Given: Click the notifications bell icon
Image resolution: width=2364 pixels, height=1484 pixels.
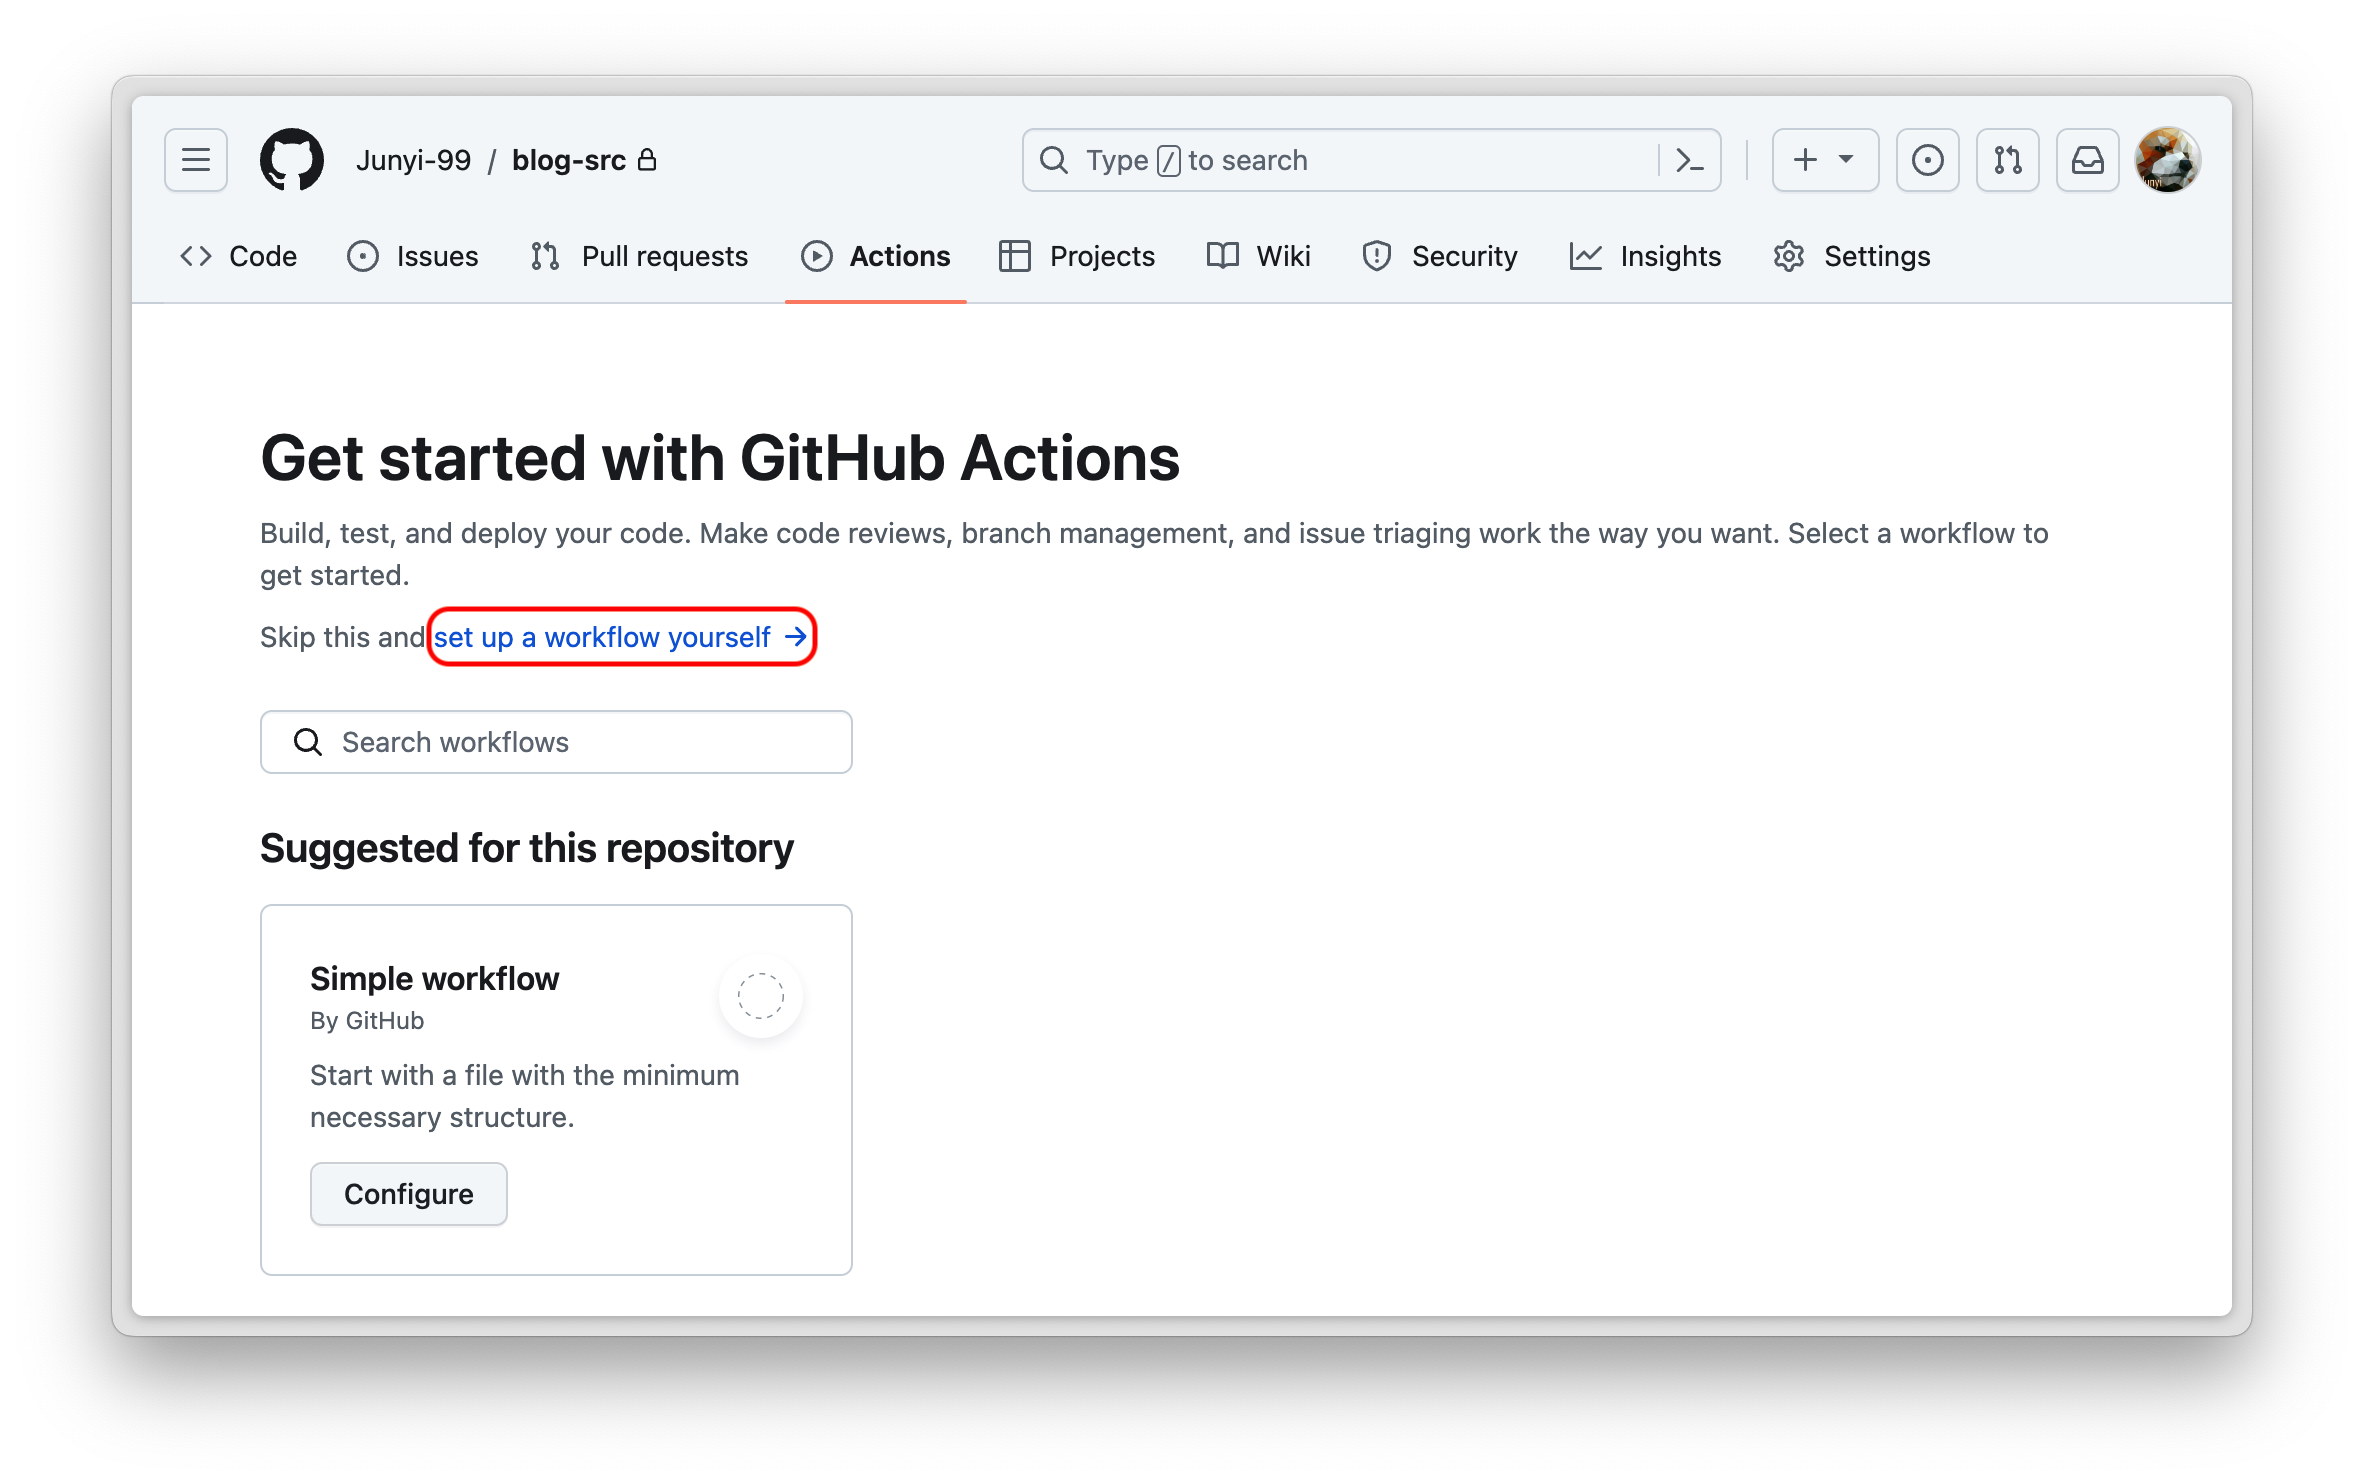Looking at the screenshot, I should (2085, 159).
